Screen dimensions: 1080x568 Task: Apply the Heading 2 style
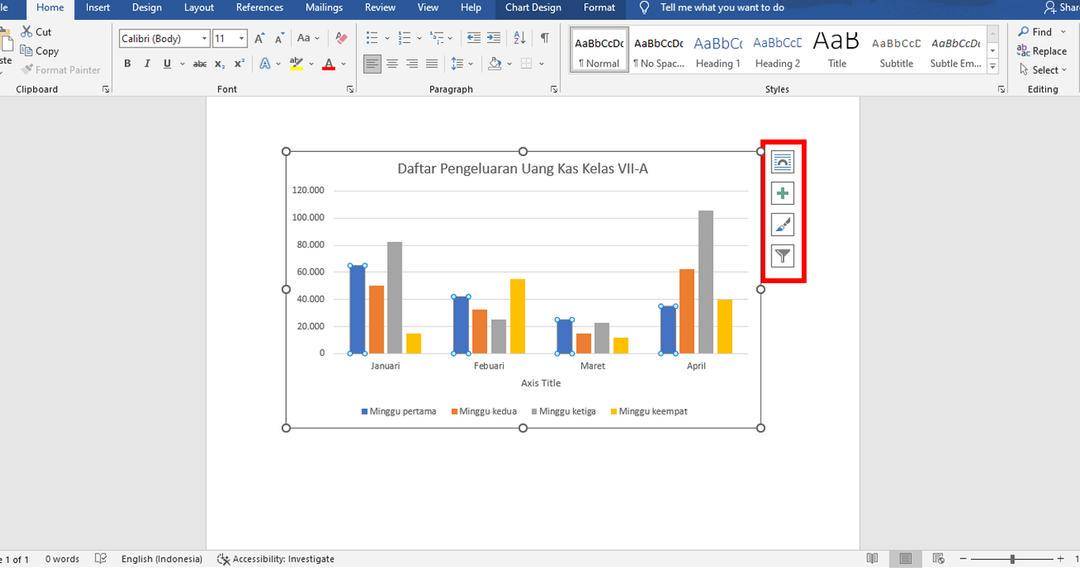click(778, 50)
